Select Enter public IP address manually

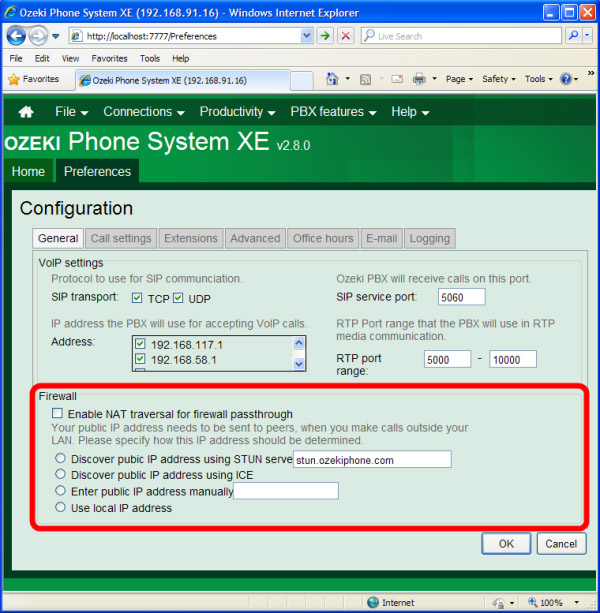click(60, 490)
